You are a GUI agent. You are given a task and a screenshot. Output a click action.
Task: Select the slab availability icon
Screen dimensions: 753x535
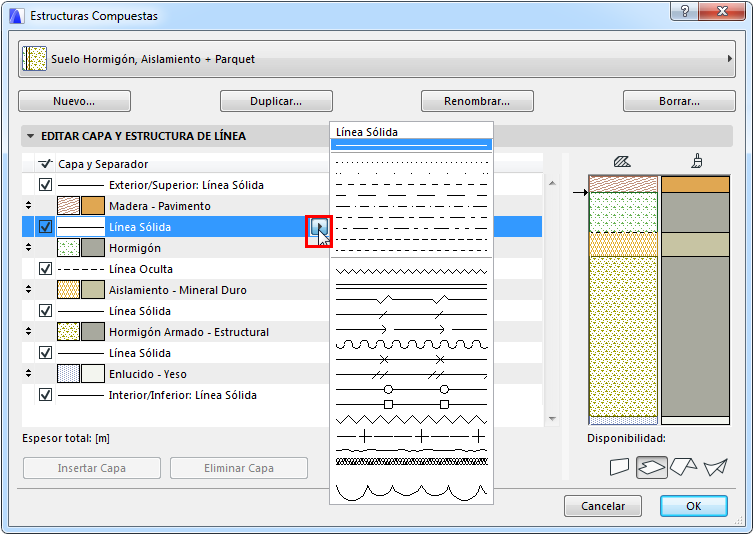(x=651, y=467)
